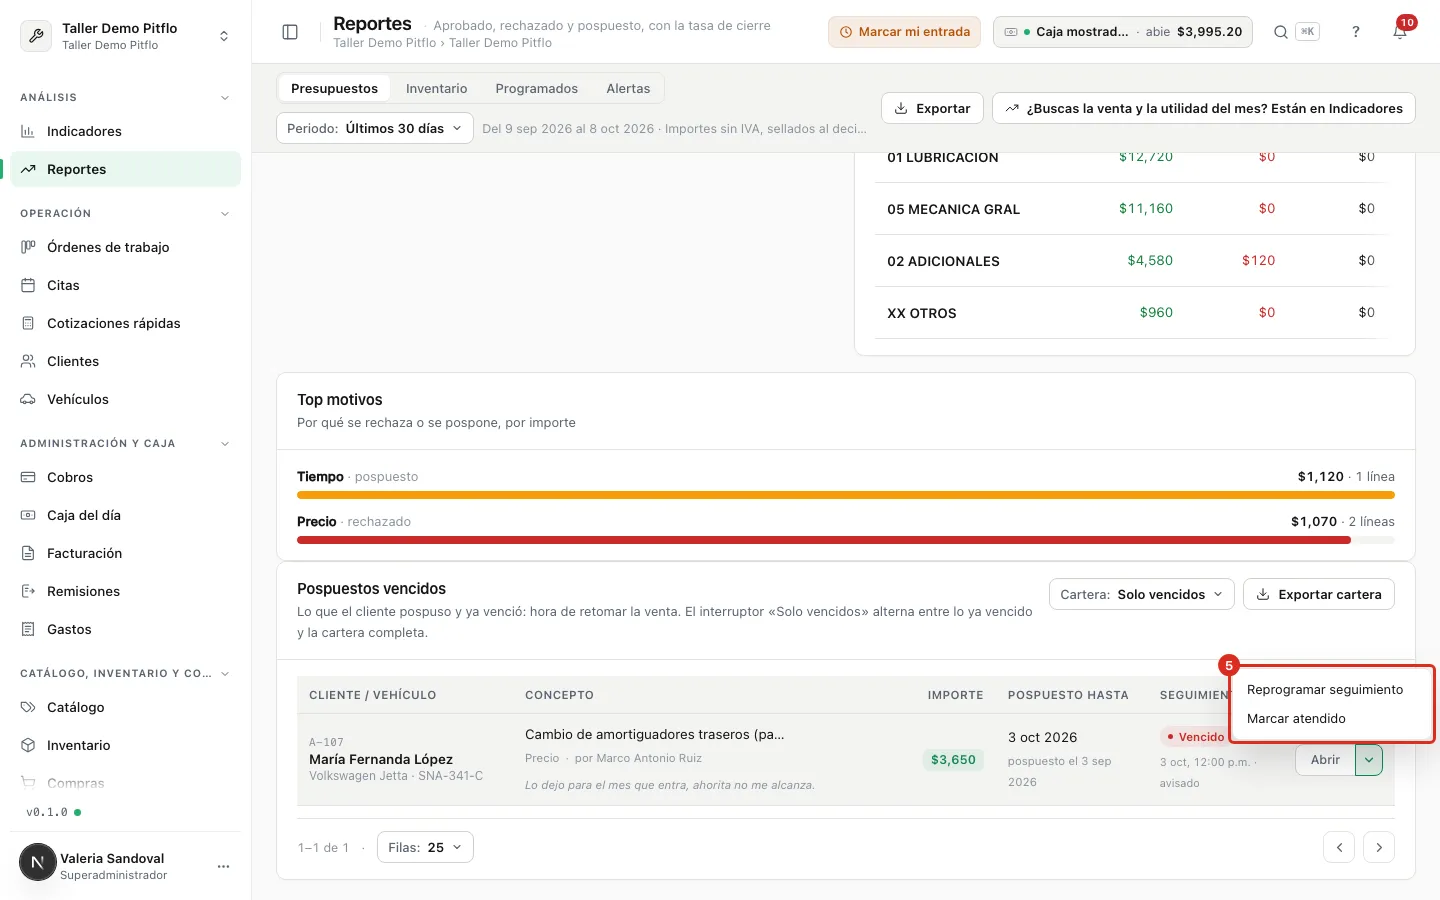Toggle the arrow dropdown beside Abrir
The width and height of the screenshot is (1440, 900).
coord(1369,760)
